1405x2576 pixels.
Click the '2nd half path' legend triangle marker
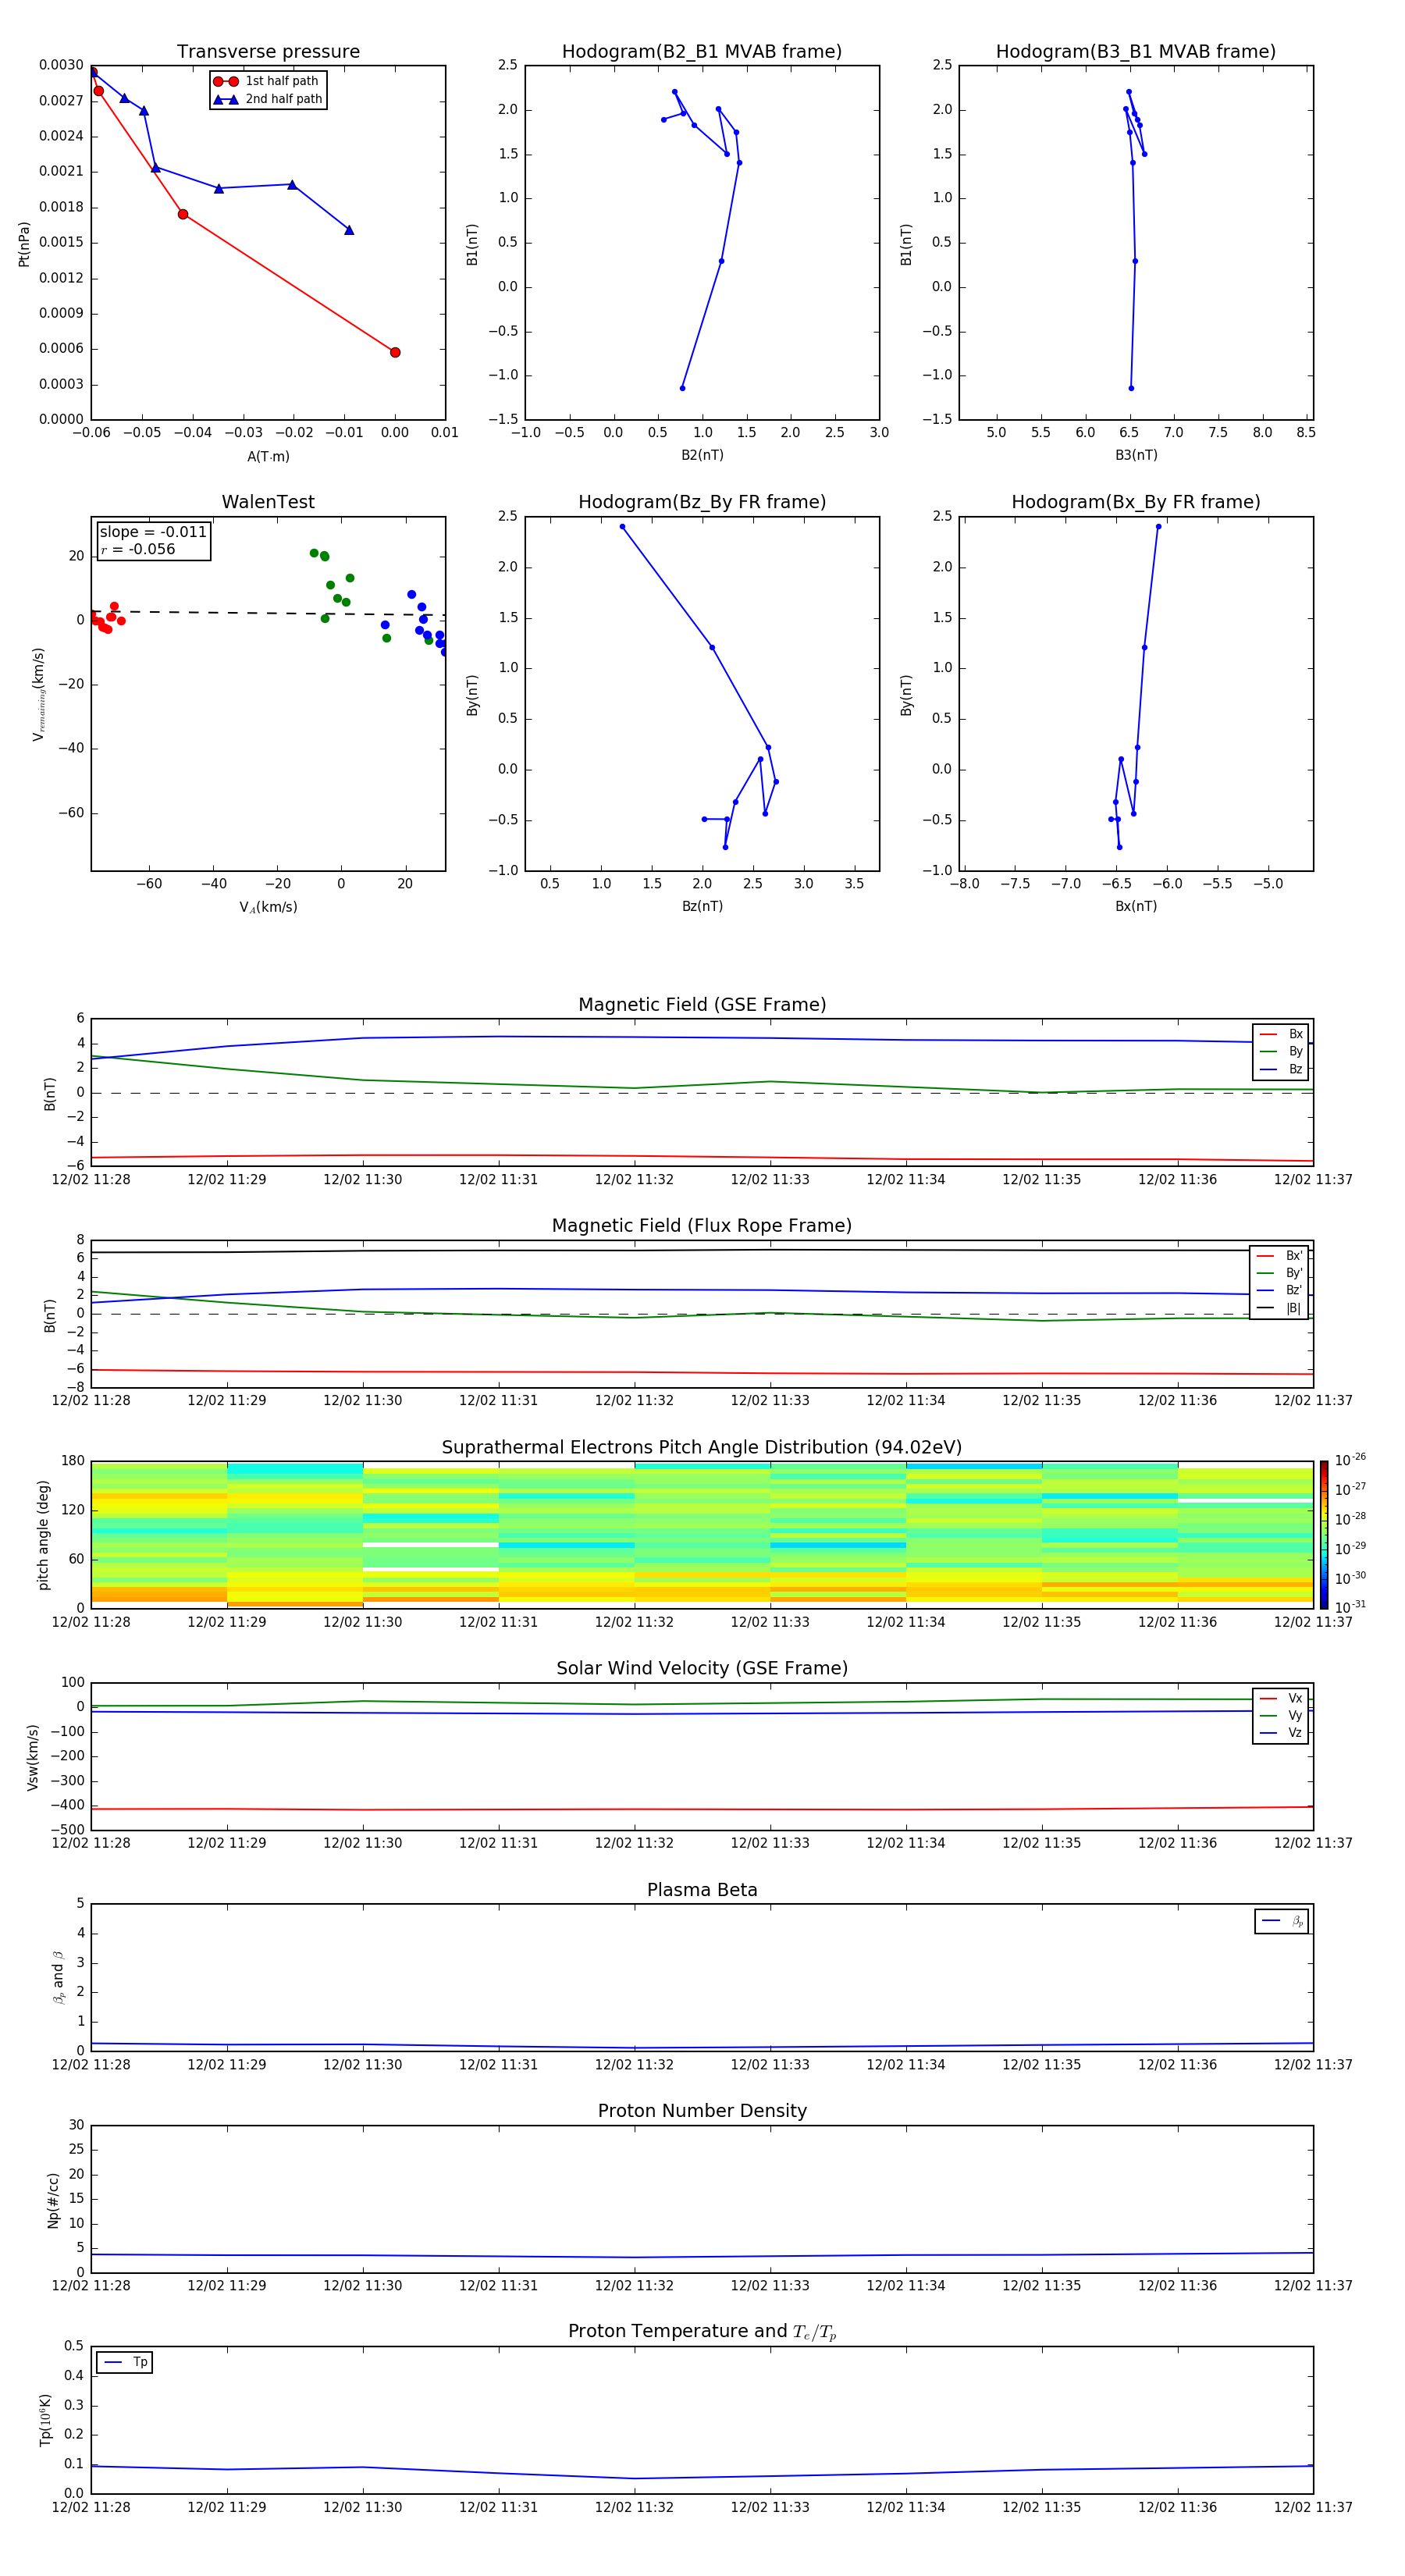[x=226, y=99]
